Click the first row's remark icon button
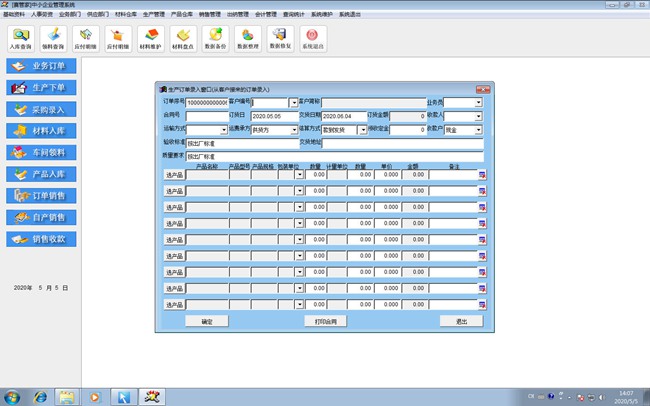Screen dimensions: 650x406 [x=482, y=175]
